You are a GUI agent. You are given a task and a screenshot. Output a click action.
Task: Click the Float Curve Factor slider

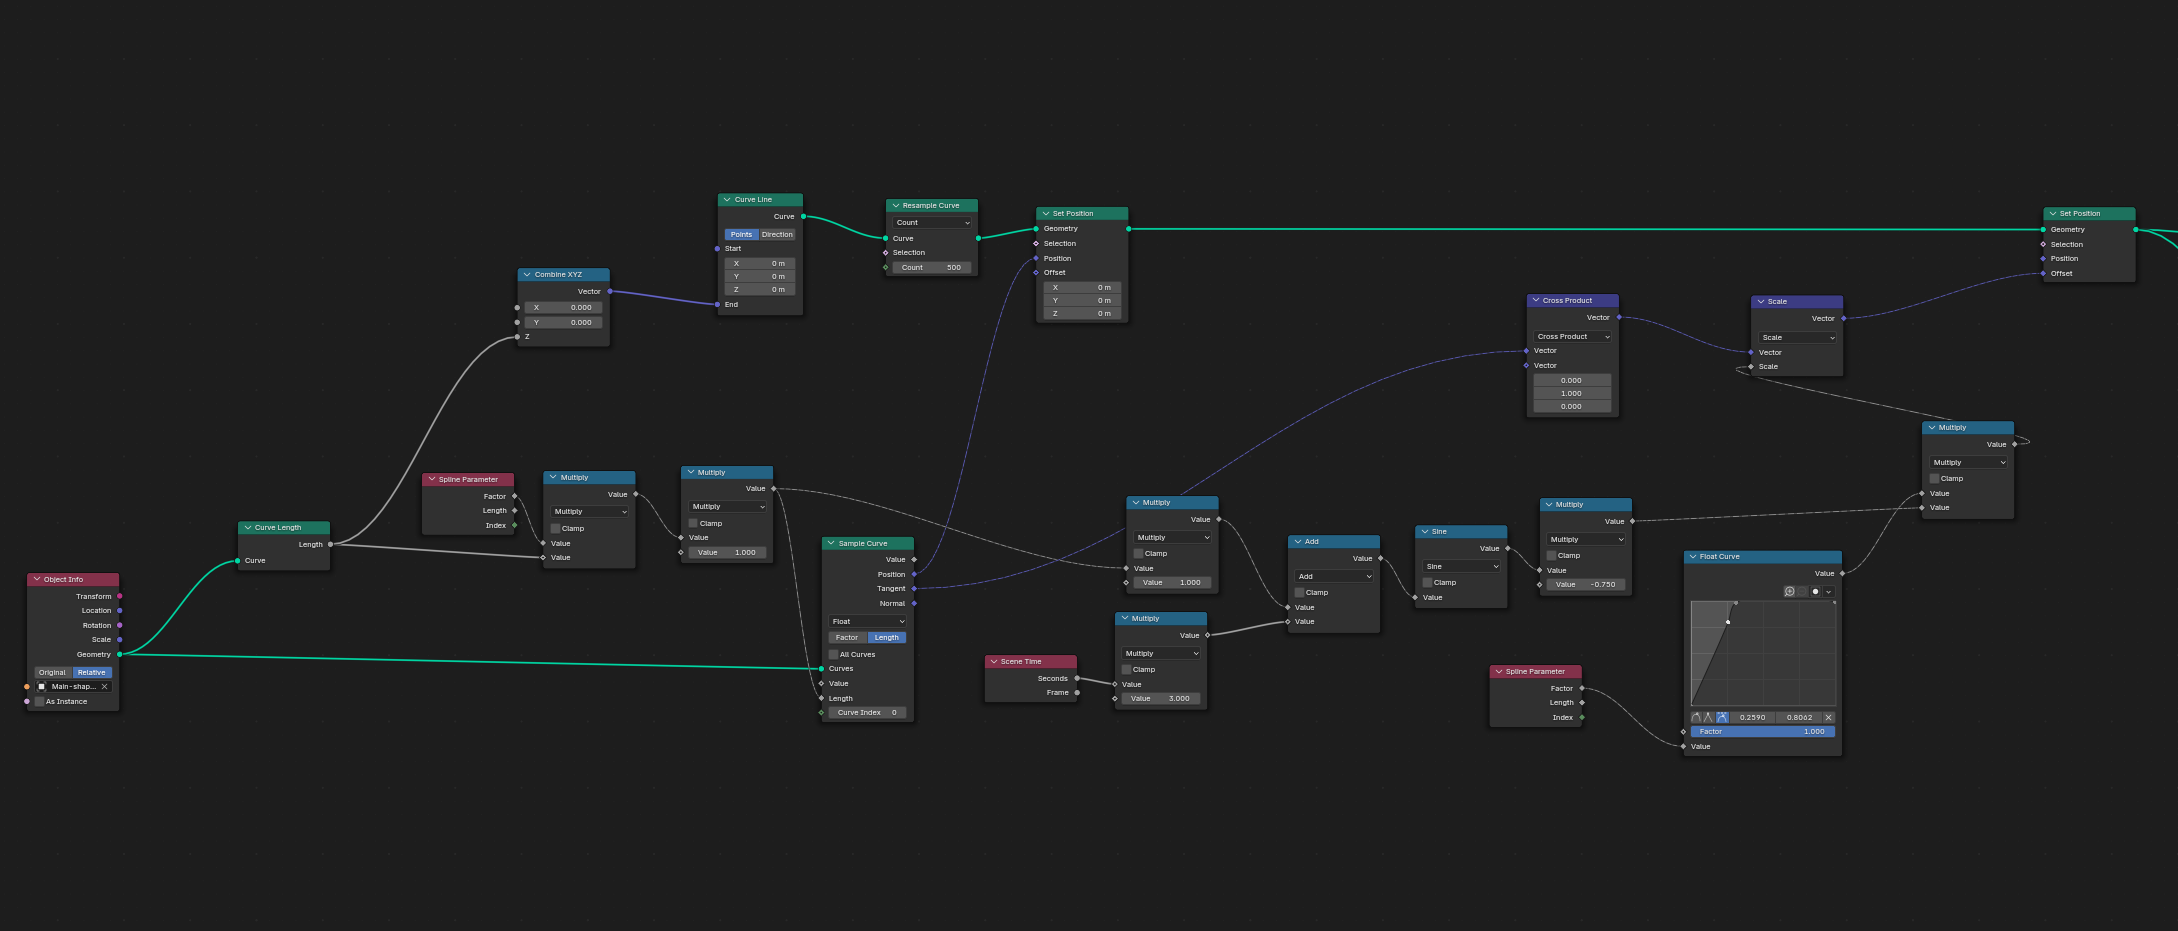(1763, 731)
